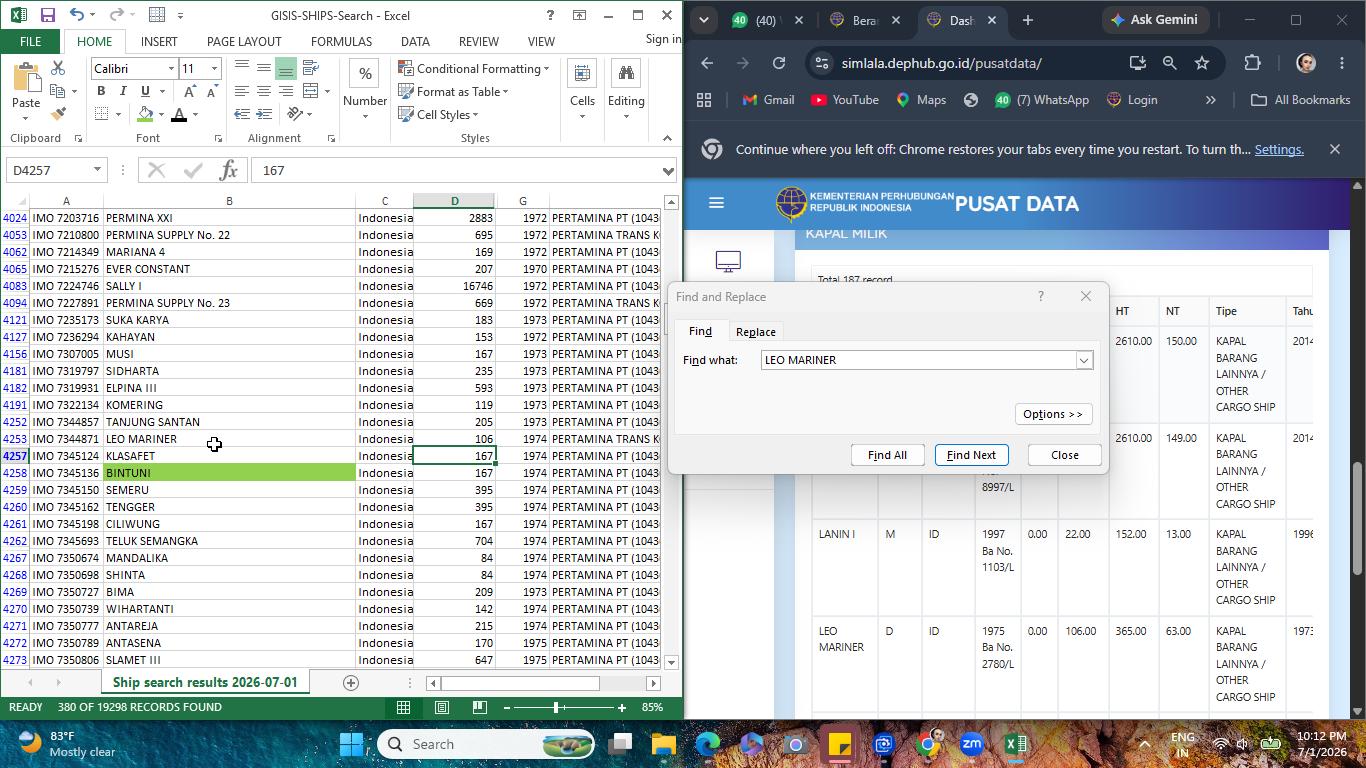Open Format as Table dropdown

coord(454,91)
